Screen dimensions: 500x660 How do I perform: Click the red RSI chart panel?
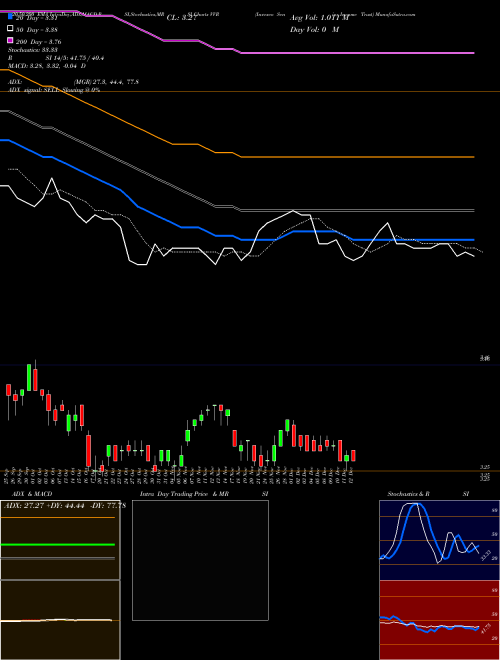coord(439,620)
